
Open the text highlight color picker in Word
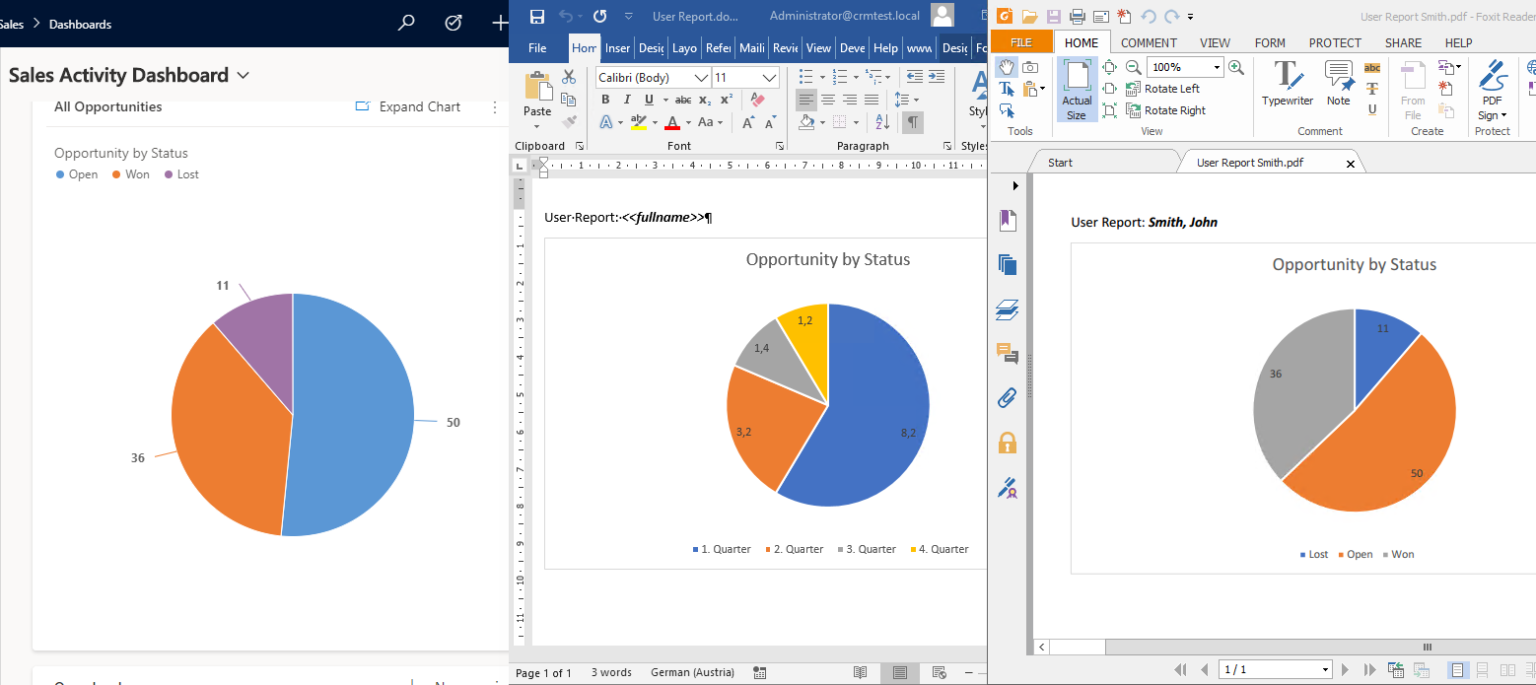click(x=654, y=121)
